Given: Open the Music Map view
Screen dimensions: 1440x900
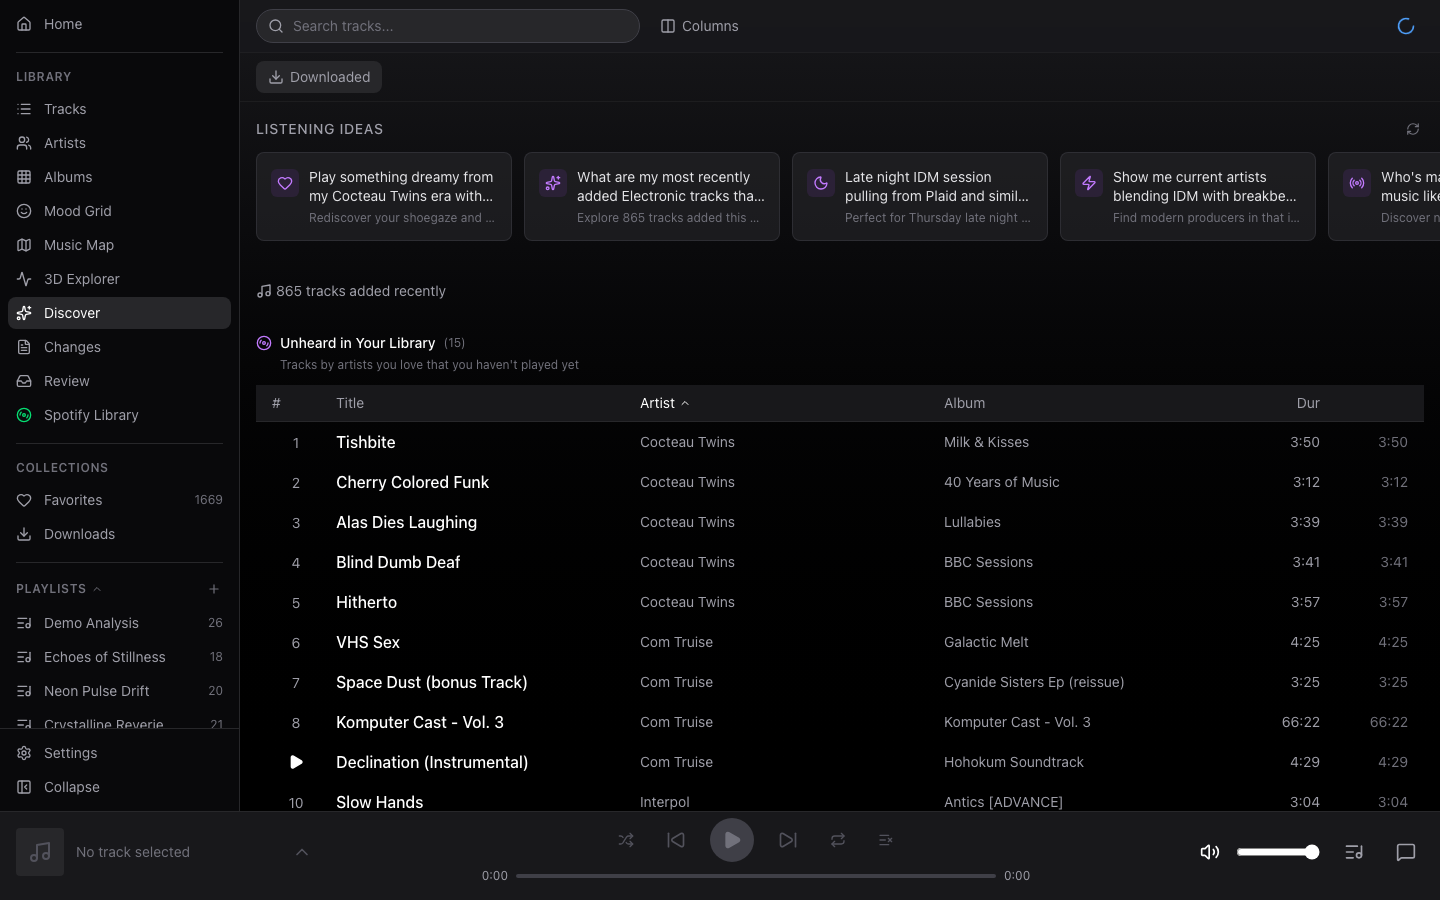Looking at the screenshot, I should point(79,245).
